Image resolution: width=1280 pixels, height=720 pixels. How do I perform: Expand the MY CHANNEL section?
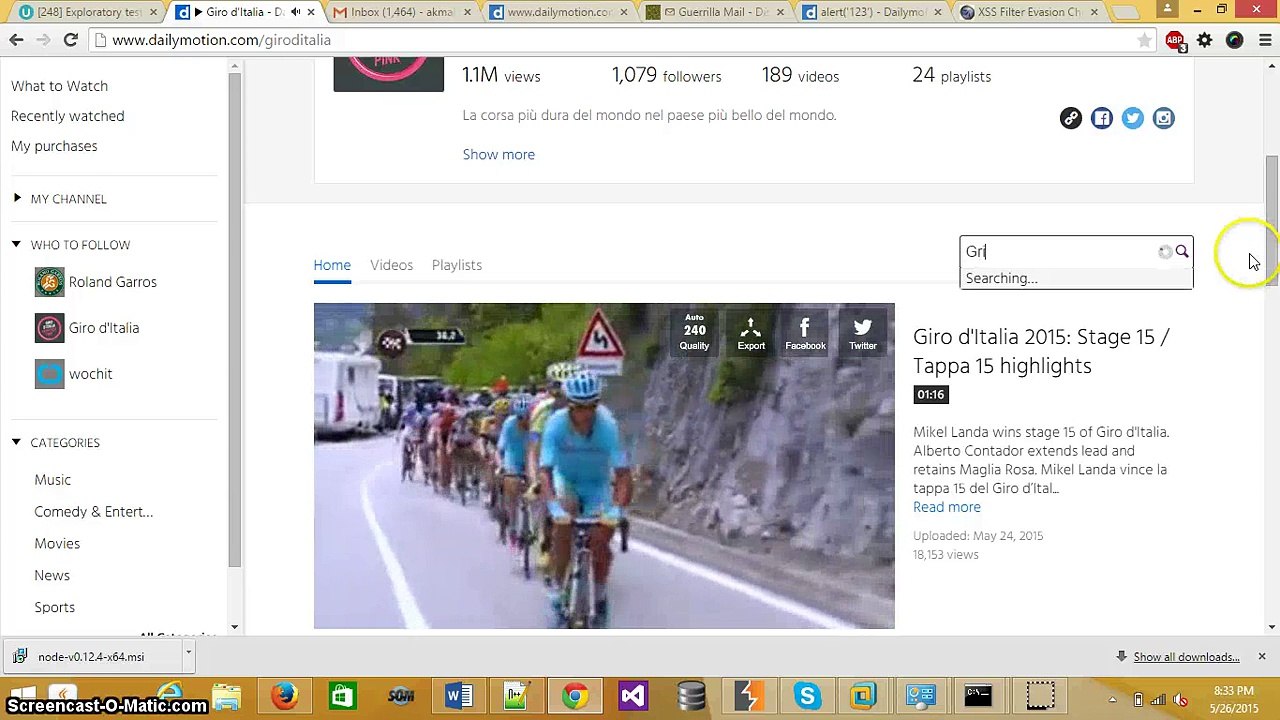17,198
